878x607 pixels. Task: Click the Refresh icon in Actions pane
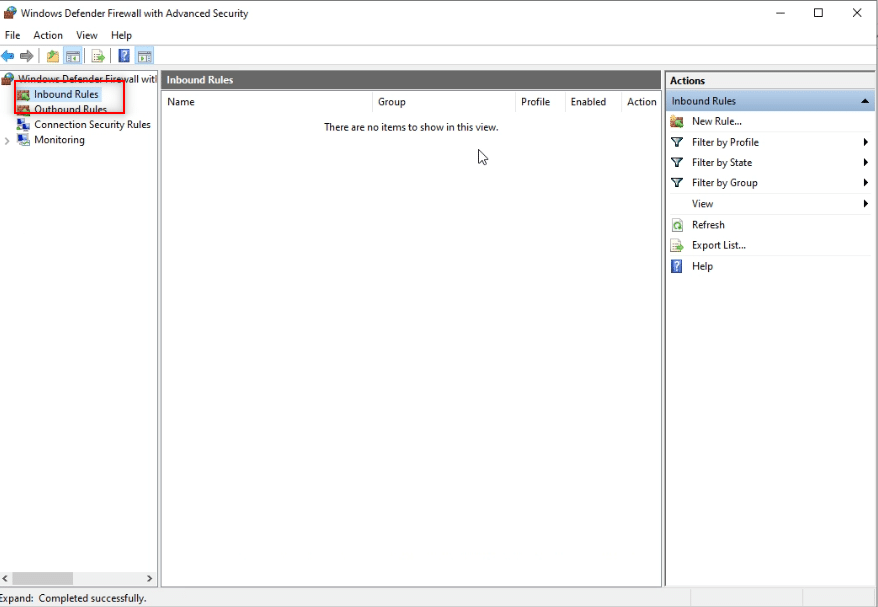coord(677,225)
